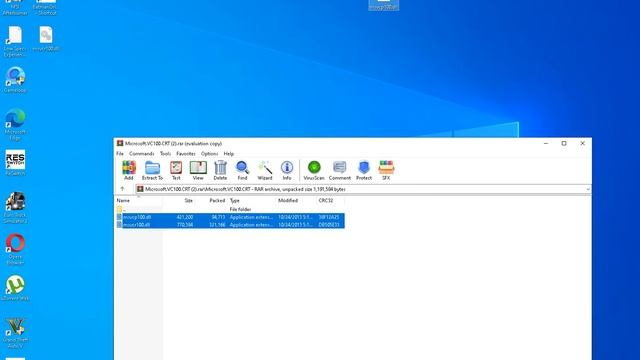The image size is (640, 360).
Task: Select the uTorrent Web desktop shortcut
Action: pos(15,288)
